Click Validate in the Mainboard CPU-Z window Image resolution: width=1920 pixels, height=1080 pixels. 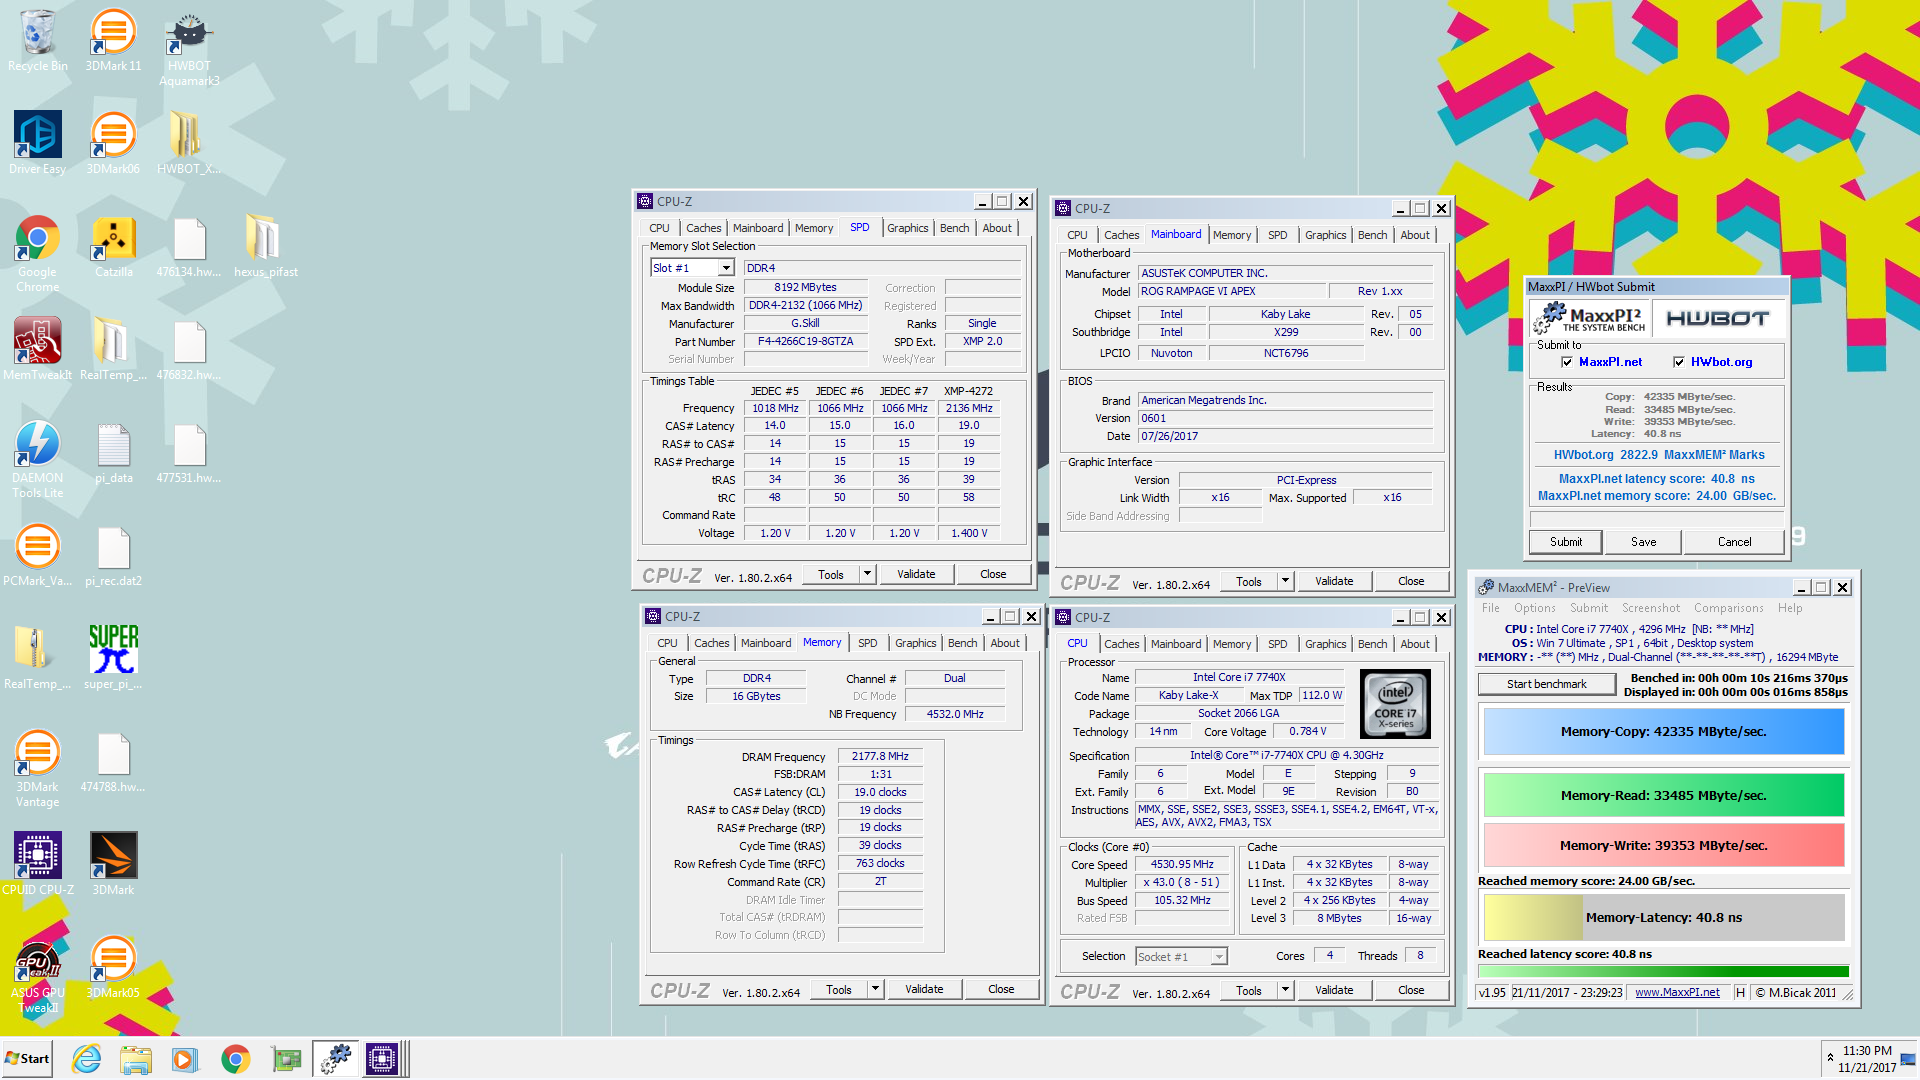click(1334, 581)
